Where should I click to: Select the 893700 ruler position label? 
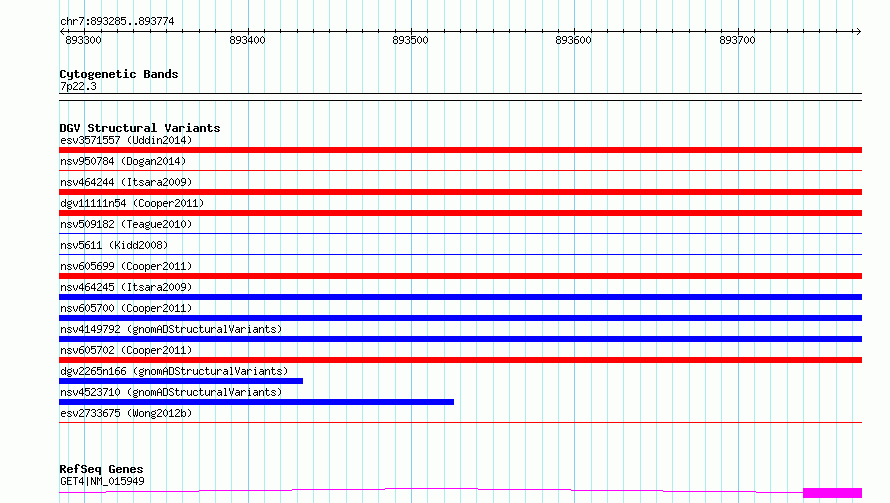click(x=737, y=40)
